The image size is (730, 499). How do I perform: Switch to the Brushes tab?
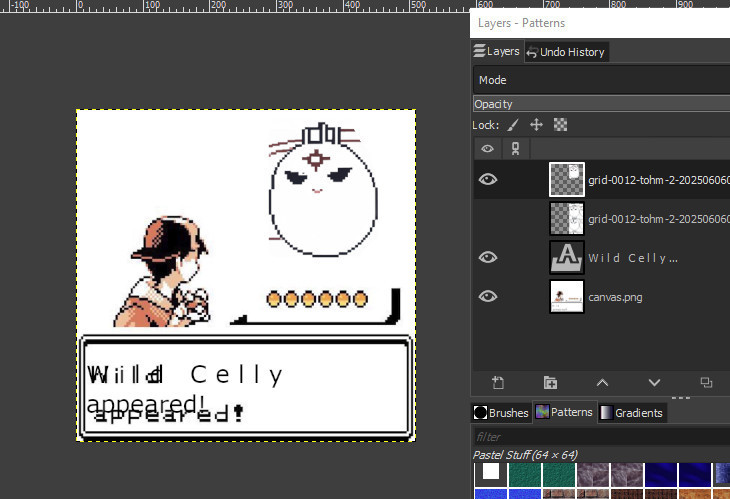pos(501,413)
